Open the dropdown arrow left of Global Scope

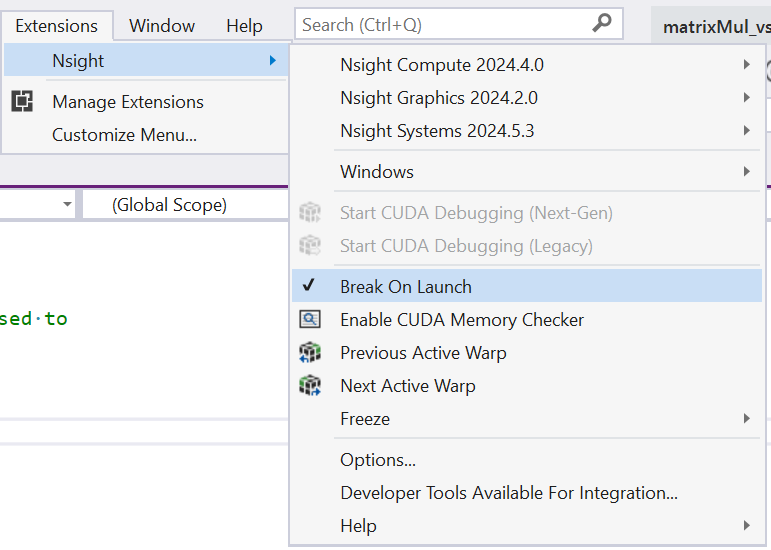(67, 204)
